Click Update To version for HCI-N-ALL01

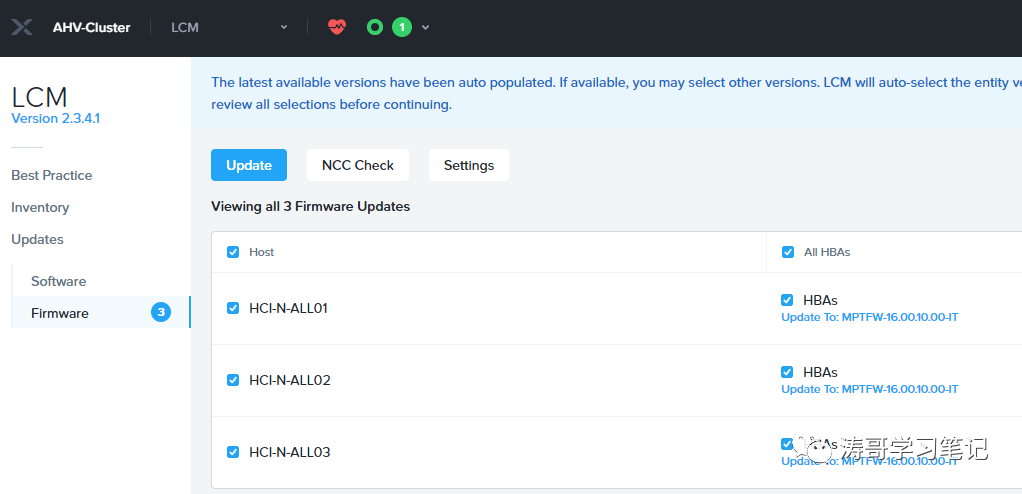869,317
